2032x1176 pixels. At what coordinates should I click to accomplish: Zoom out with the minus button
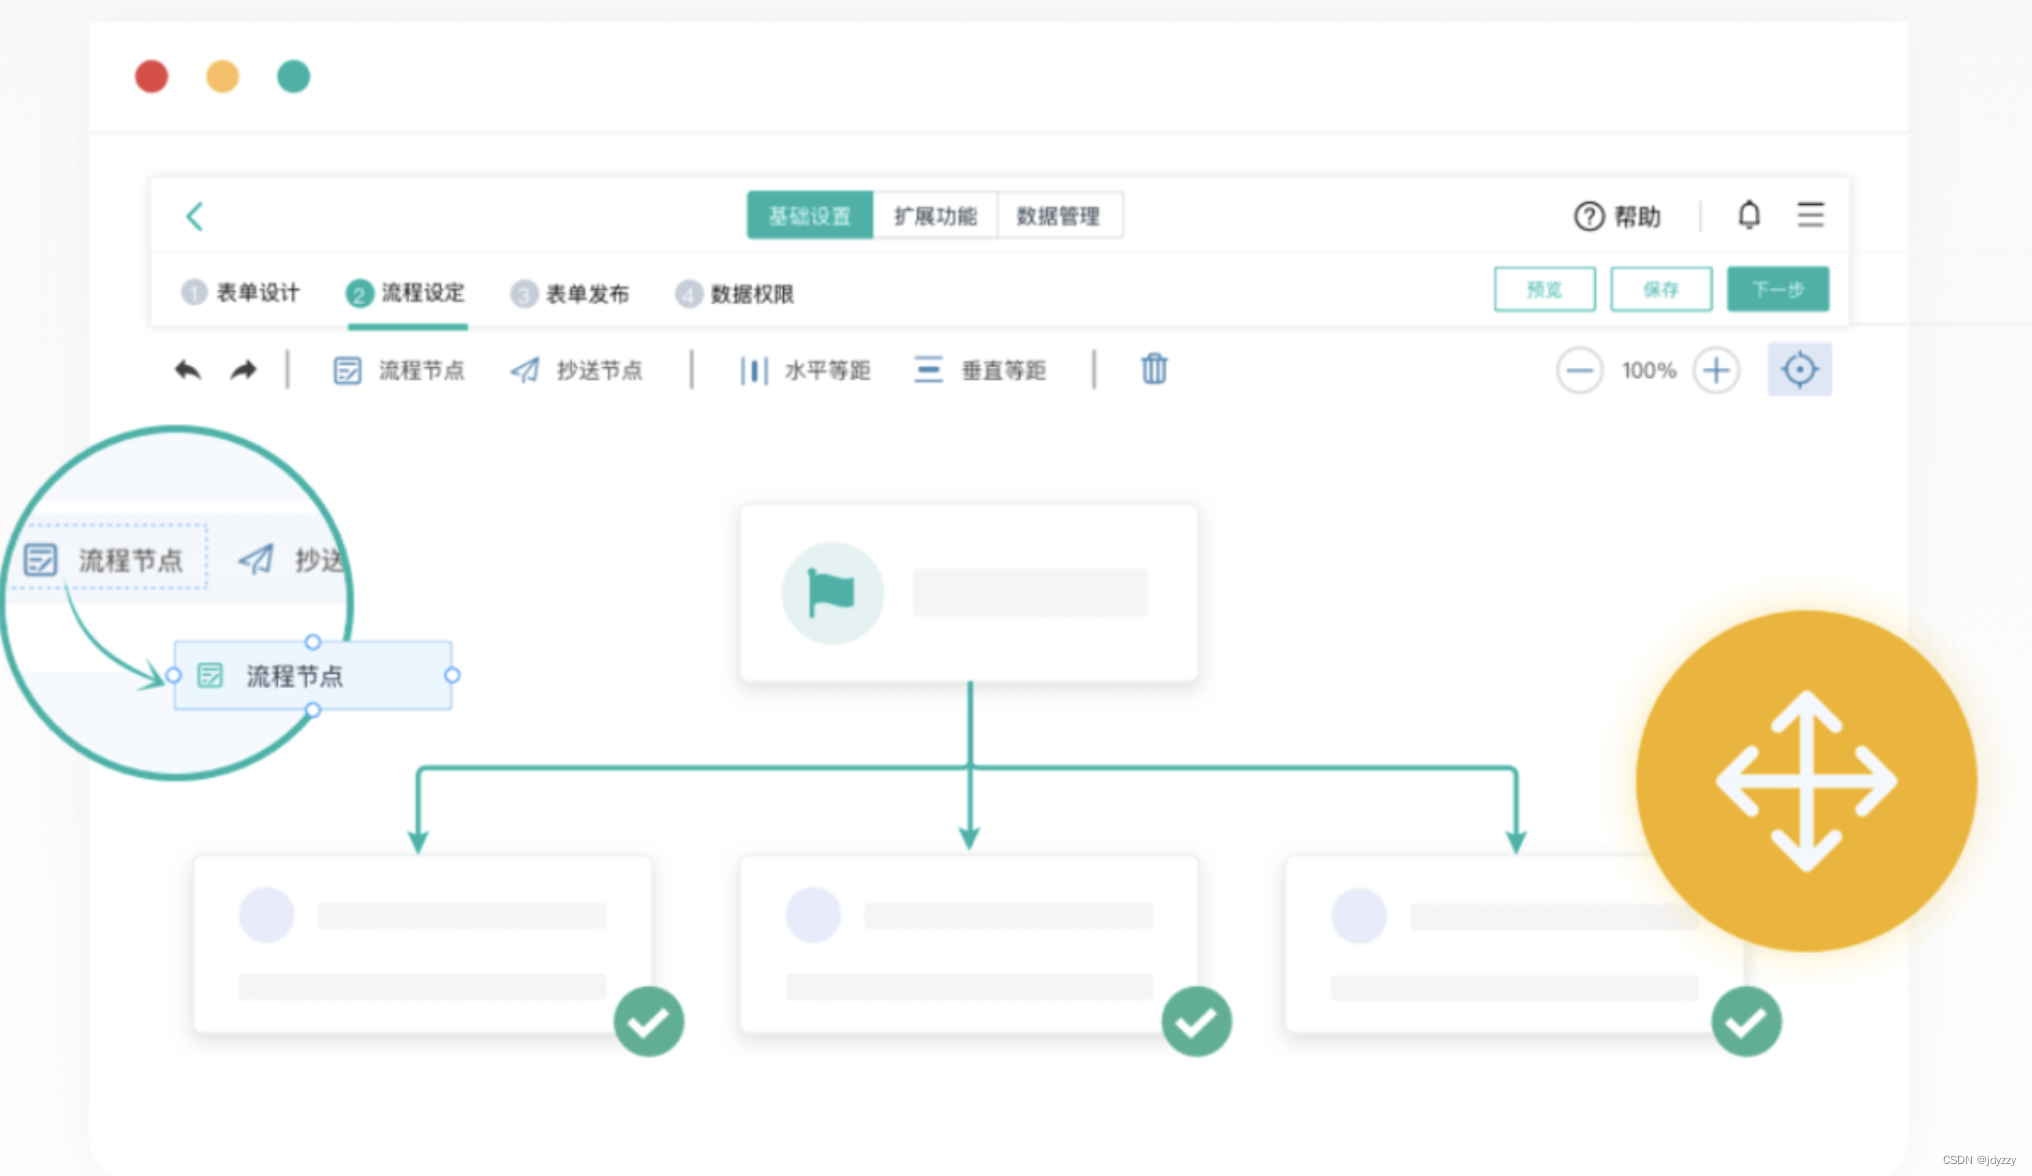coord(1579,371)
